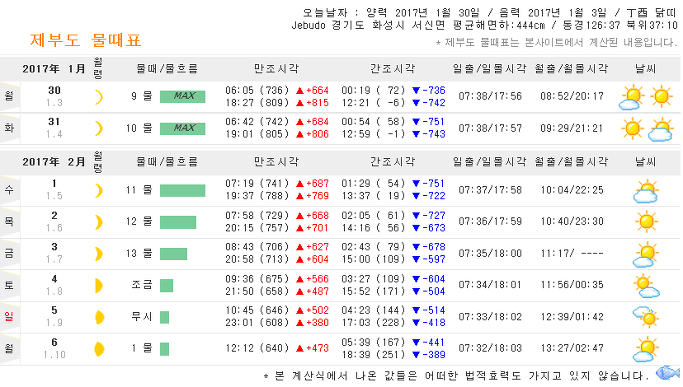Click the high tide time 21:50 (658)
683x387 pixels.
tap(257, 291)
